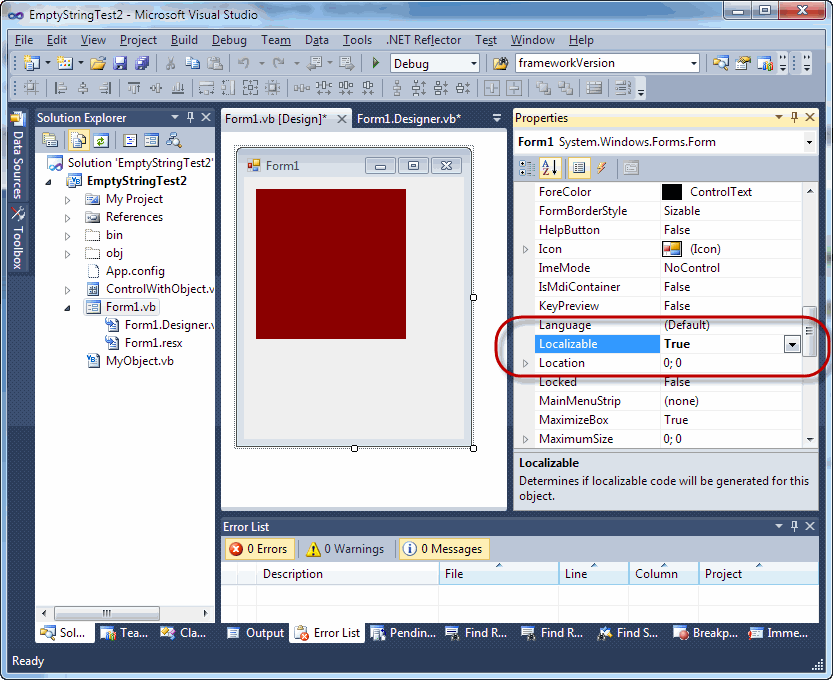Viewport: 833px width, 680px height.
Task: Switch to the Form1.Designer.vb tab
Action: [408, 119]
